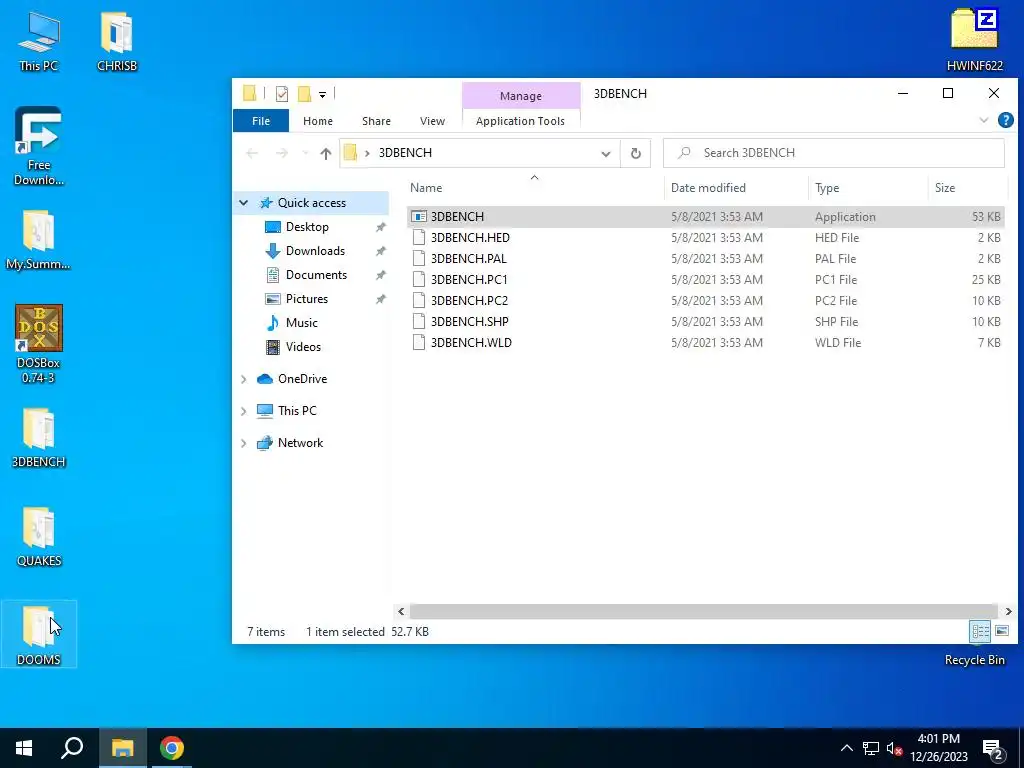The height and width of the screenshot is (768, 1024).
Task: Open taskbar Search
Action: click(72, 748)
